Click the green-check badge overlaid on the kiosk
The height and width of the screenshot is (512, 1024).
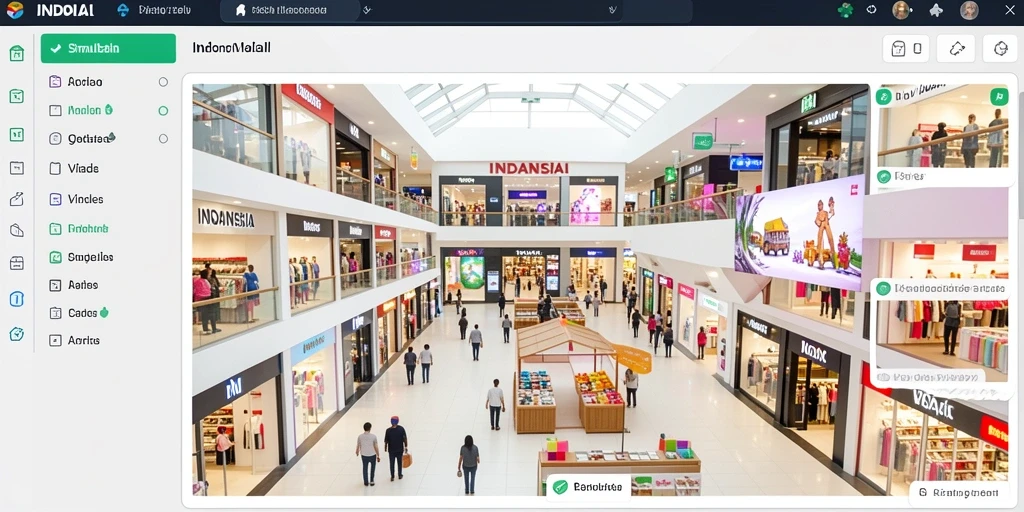(x=587, y=487)
